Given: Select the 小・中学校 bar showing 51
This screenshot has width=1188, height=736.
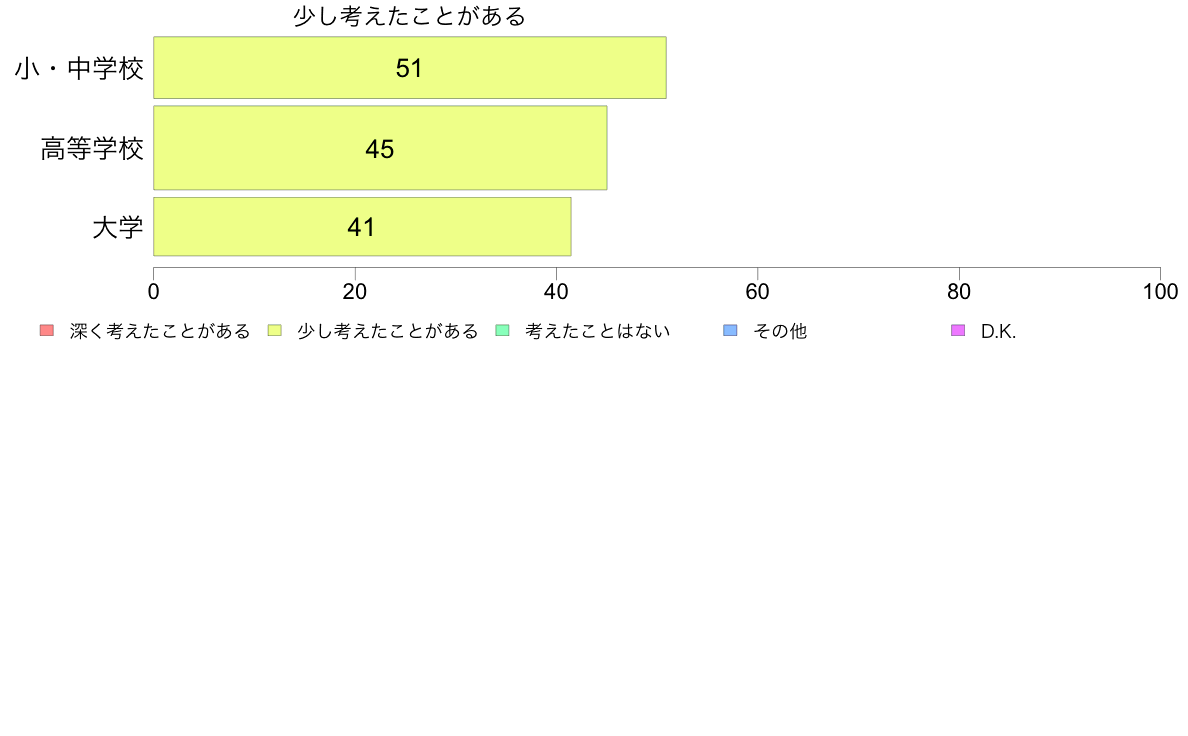Looking at the screenshot, I should click(410, 67).
